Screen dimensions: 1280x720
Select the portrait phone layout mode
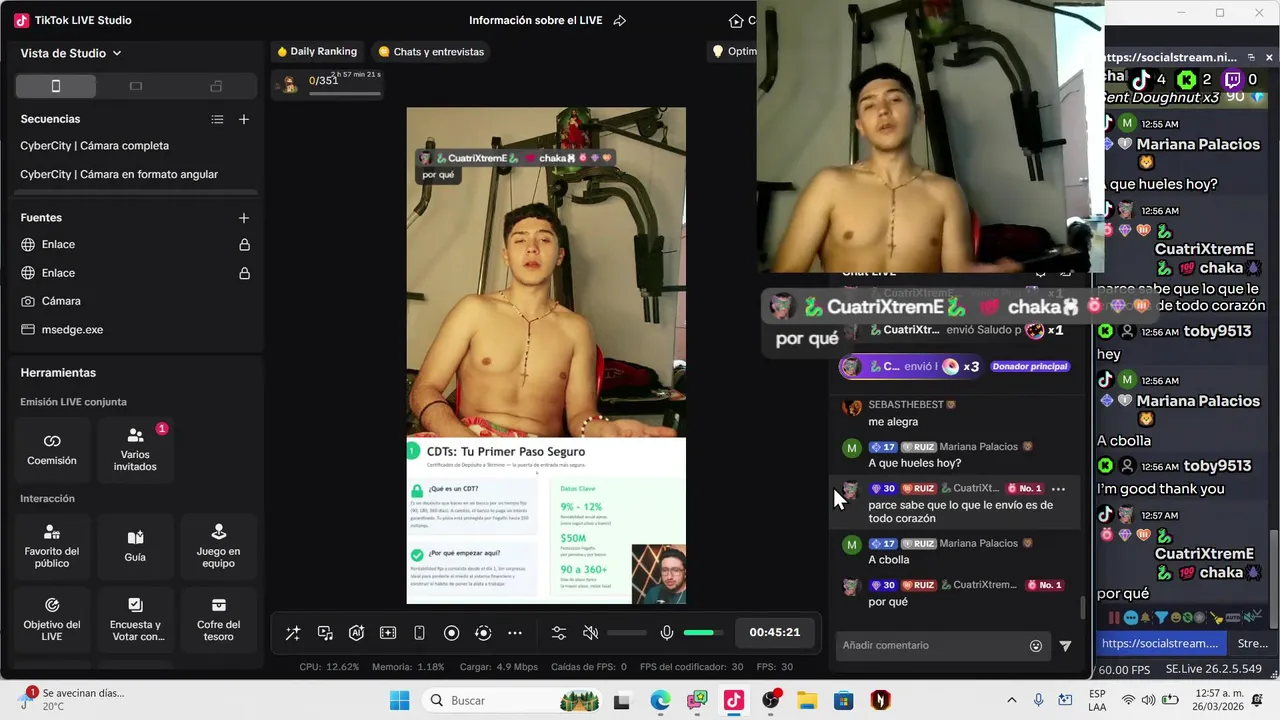pyautogui.click(x=56, y=86)
